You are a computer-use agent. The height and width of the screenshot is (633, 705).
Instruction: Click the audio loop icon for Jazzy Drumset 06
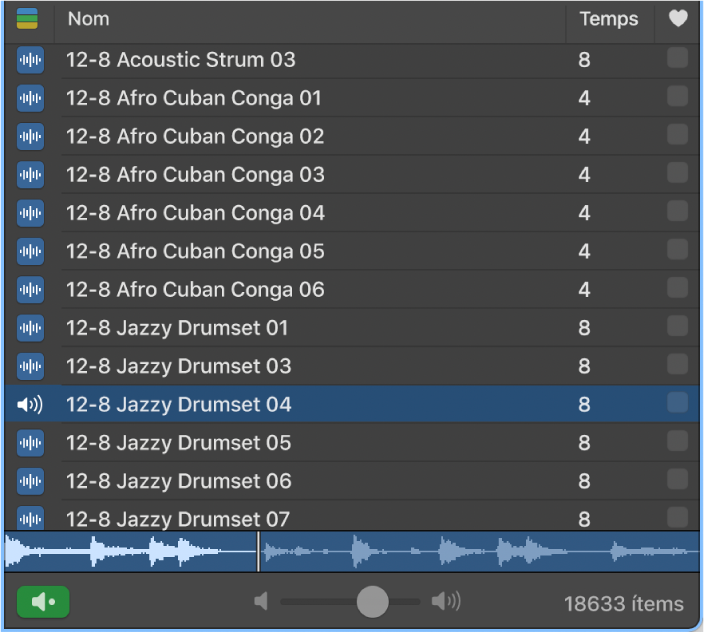click(31, 481)
